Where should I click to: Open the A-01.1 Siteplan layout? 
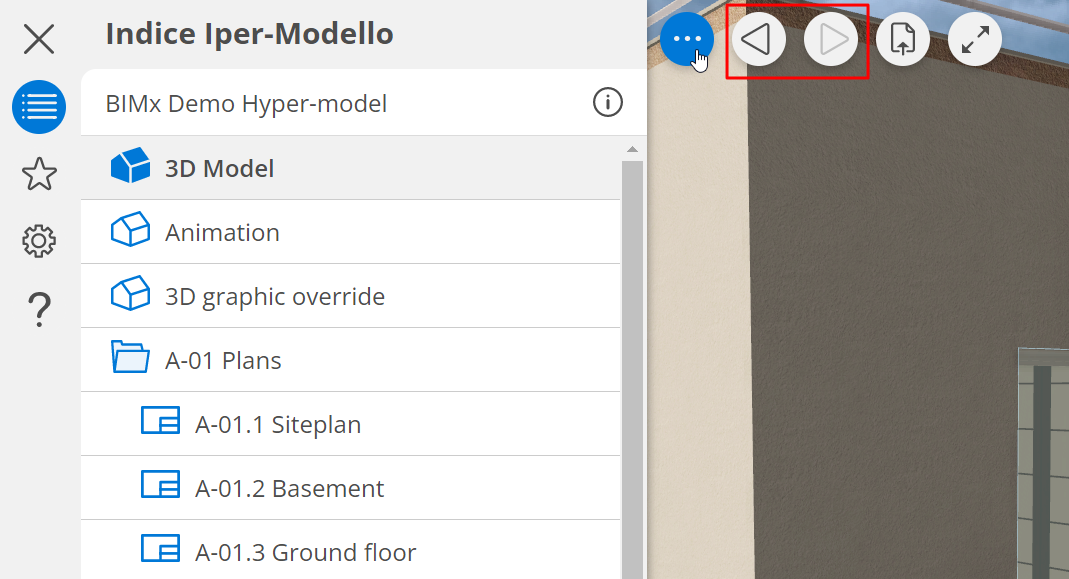click(x=278, y=424)
